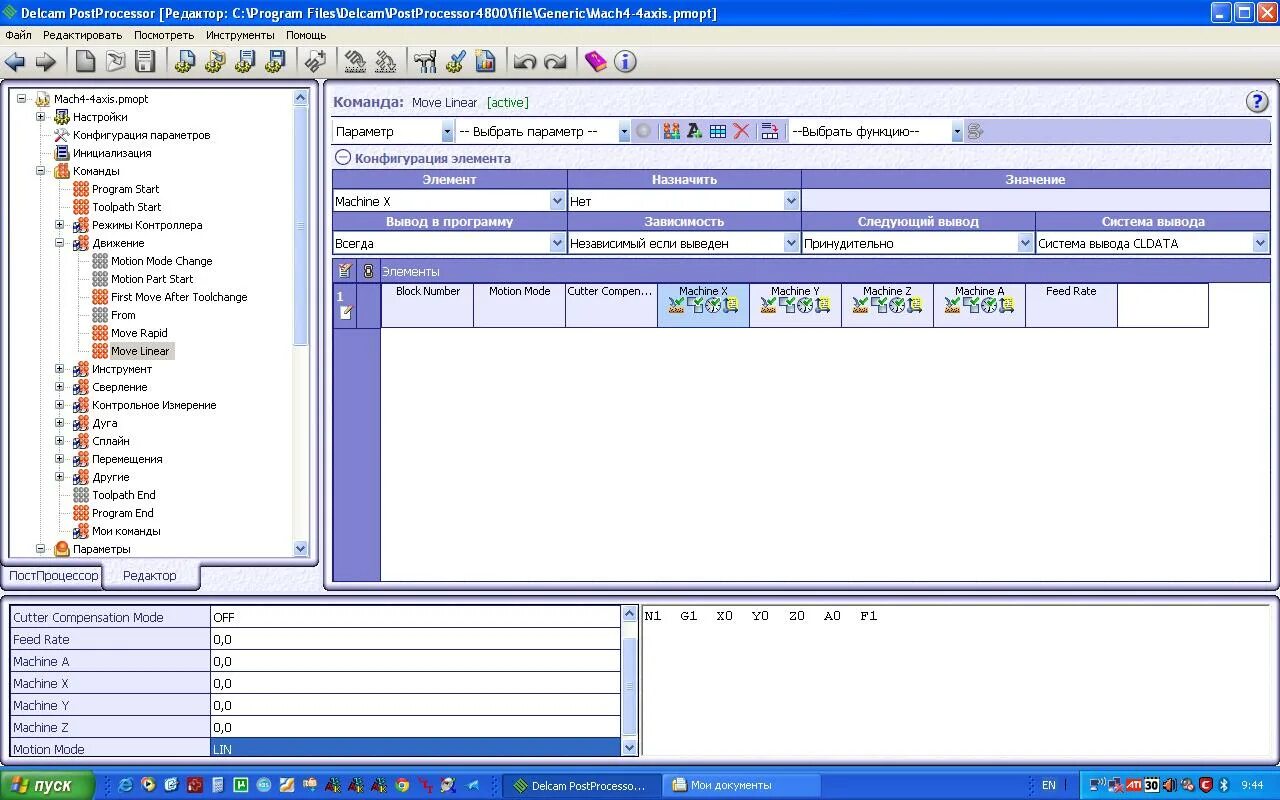Click the round help question mark button

[1257, 102]
